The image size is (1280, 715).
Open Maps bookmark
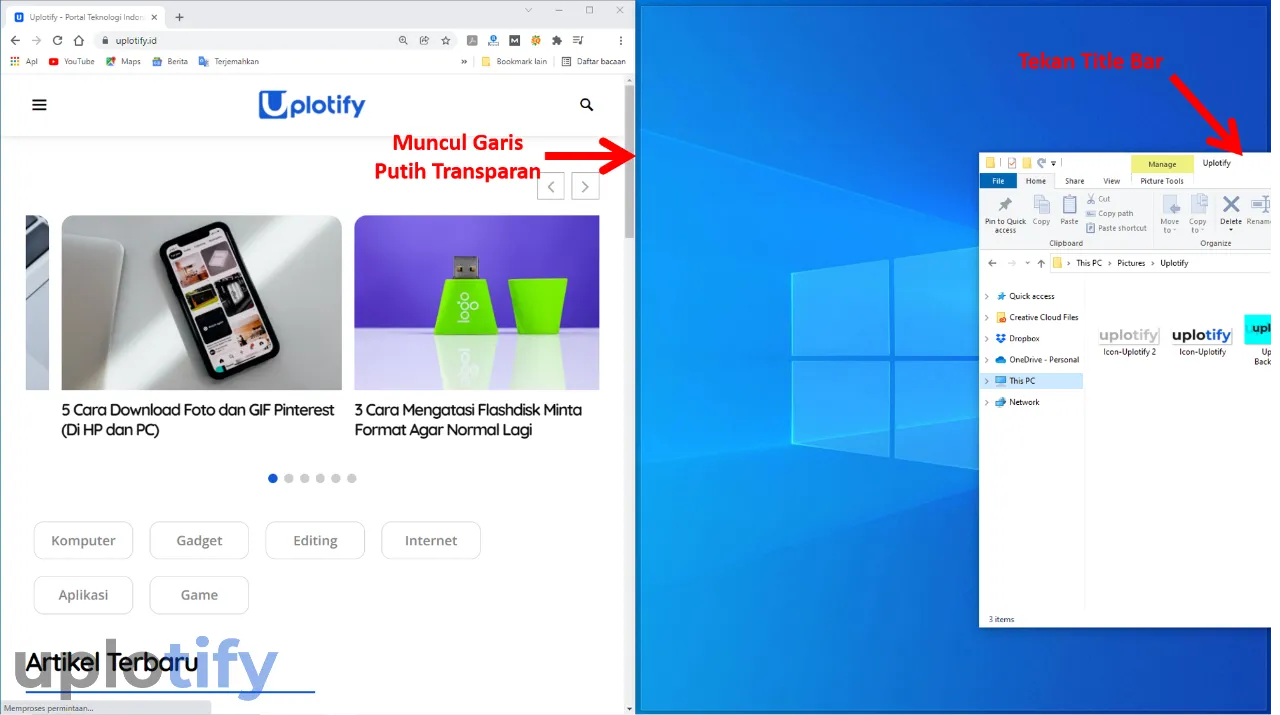tap(123, 61)
